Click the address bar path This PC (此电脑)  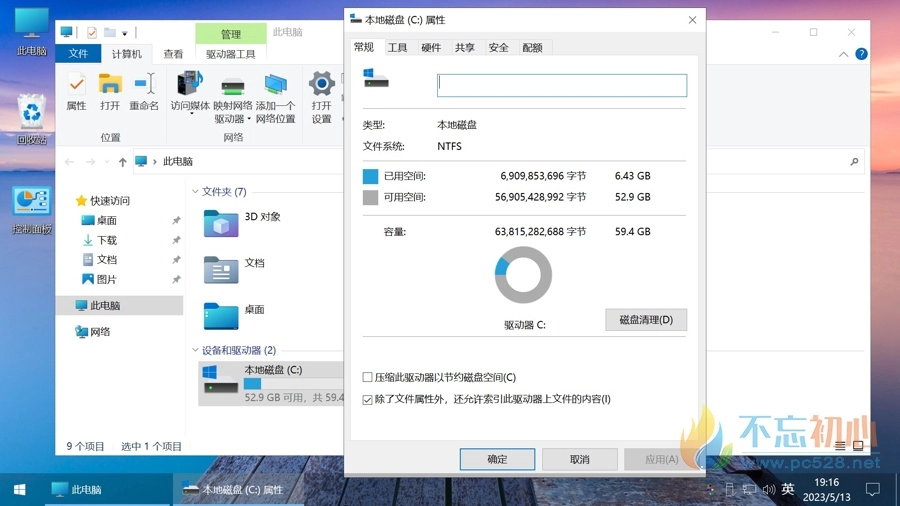point(178,162)
